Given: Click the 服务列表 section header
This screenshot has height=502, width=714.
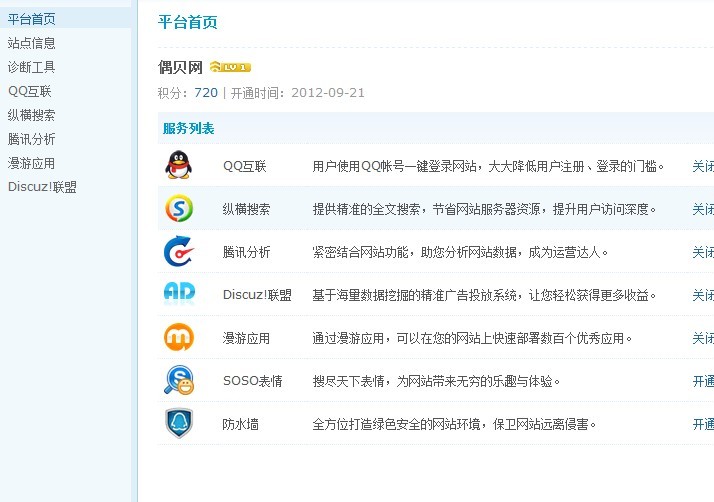Looking at the screenshot, I should pos(189,128).
